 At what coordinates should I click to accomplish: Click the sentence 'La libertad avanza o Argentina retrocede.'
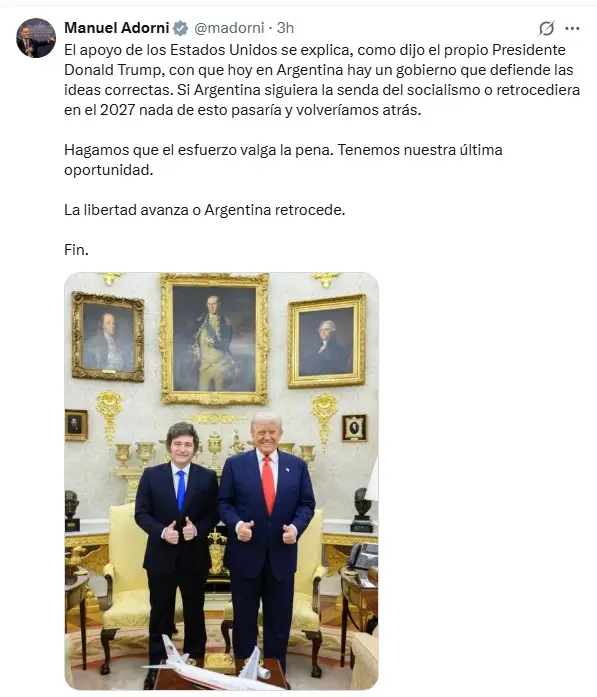(x=204, y=210)
